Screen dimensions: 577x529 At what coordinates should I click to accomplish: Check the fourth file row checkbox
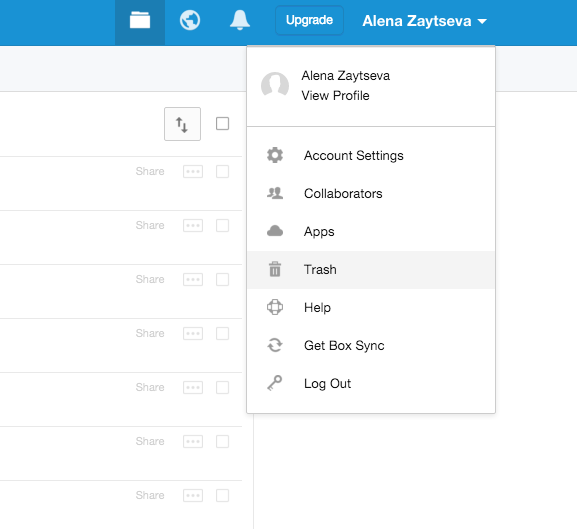(222, 334)
